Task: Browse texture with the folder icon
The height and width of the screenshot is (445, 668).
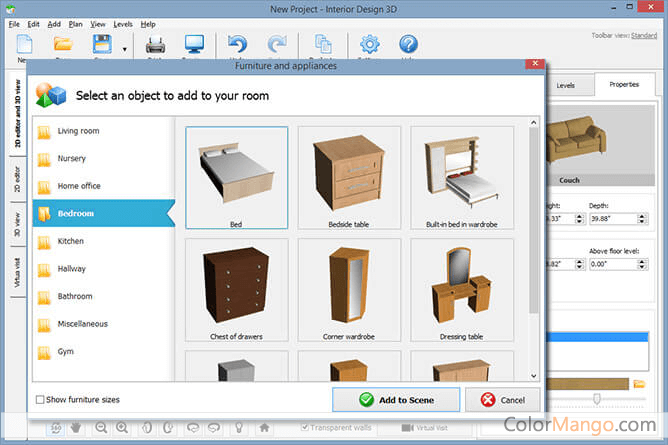Action: (639, 383)
